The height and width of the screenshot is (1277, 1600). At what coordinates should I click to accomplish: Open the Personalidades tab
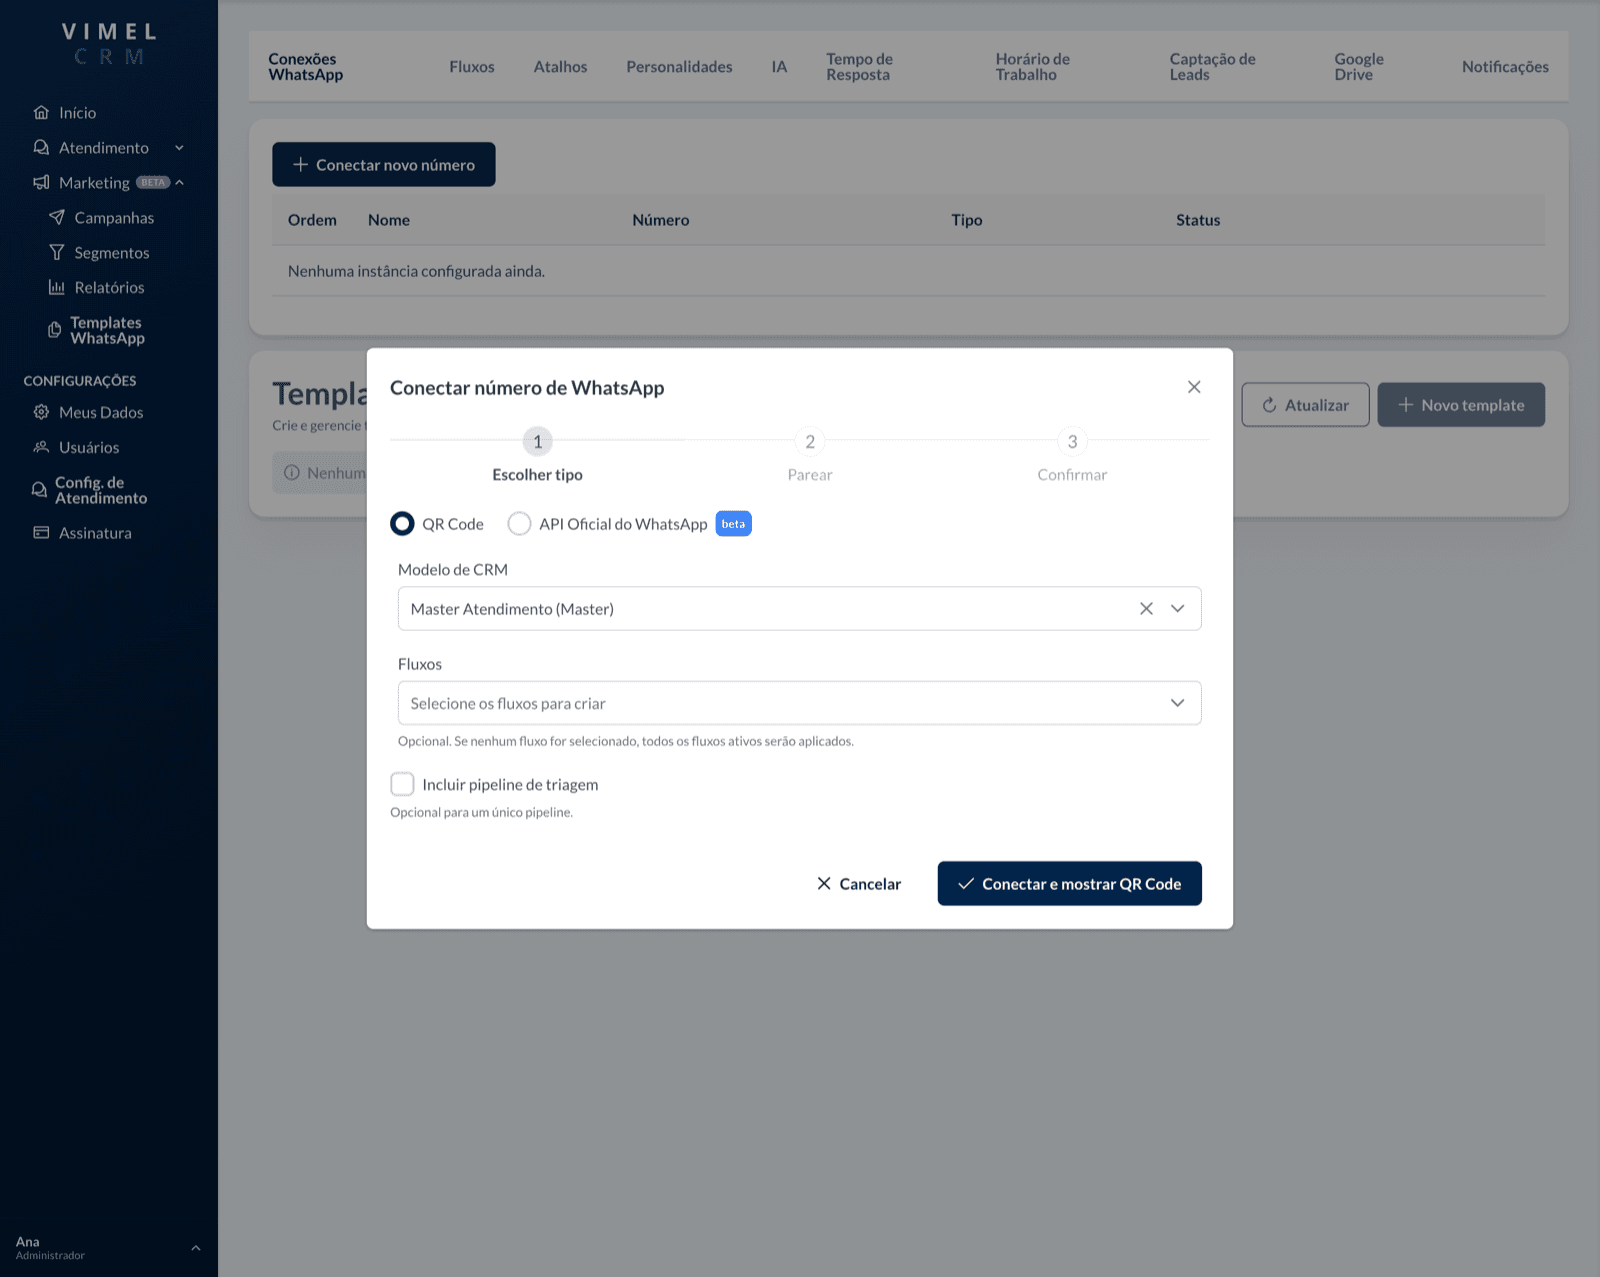pos(679,66)
